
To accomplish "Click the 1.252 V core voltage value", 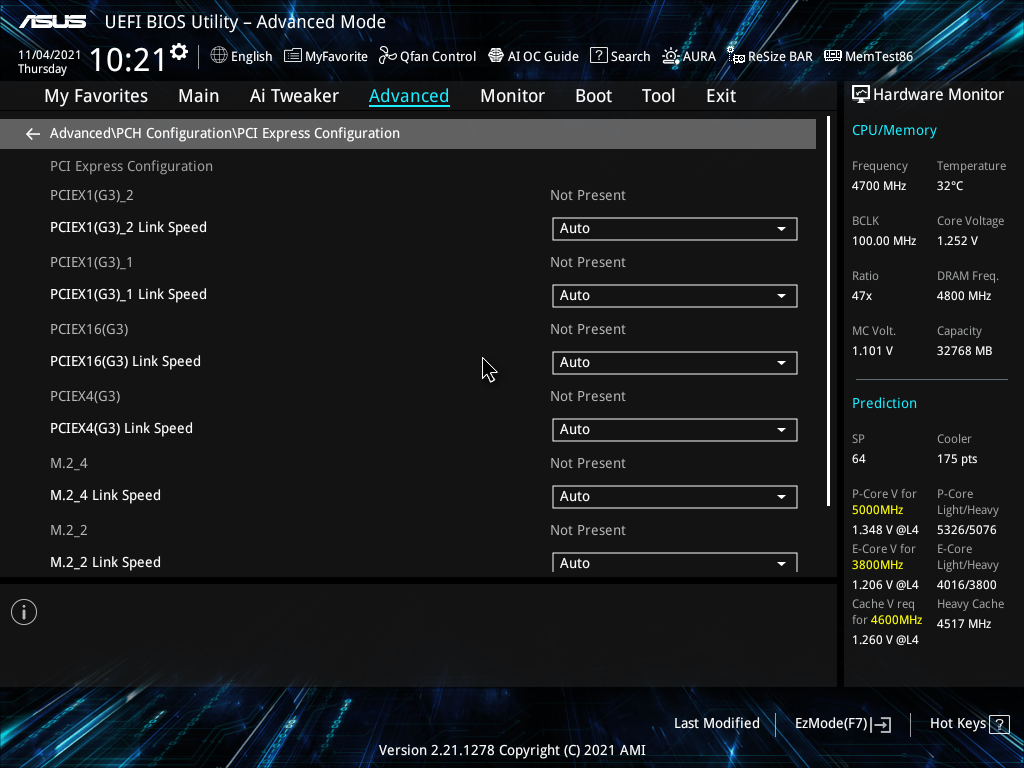I will click(957, 241).
